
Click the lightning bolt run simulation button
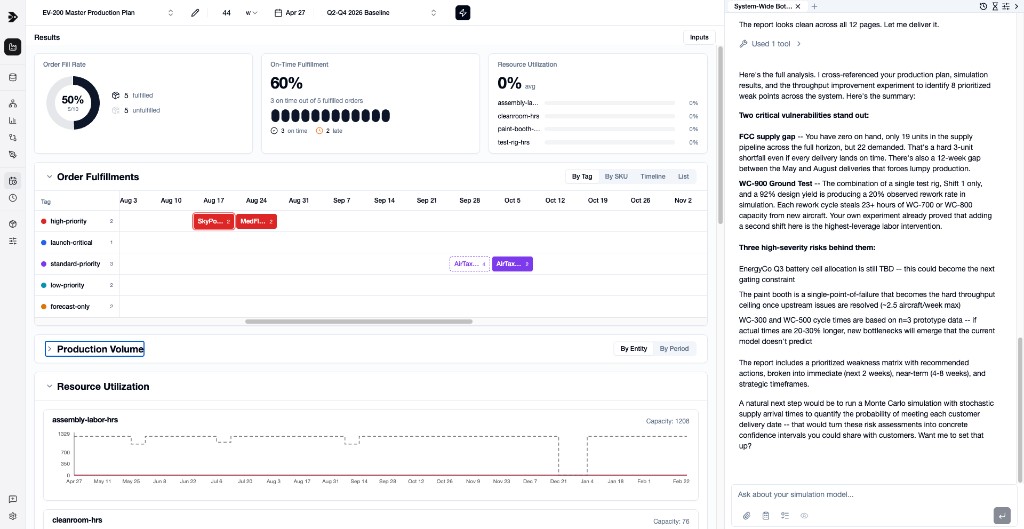[x=463, y=13]
